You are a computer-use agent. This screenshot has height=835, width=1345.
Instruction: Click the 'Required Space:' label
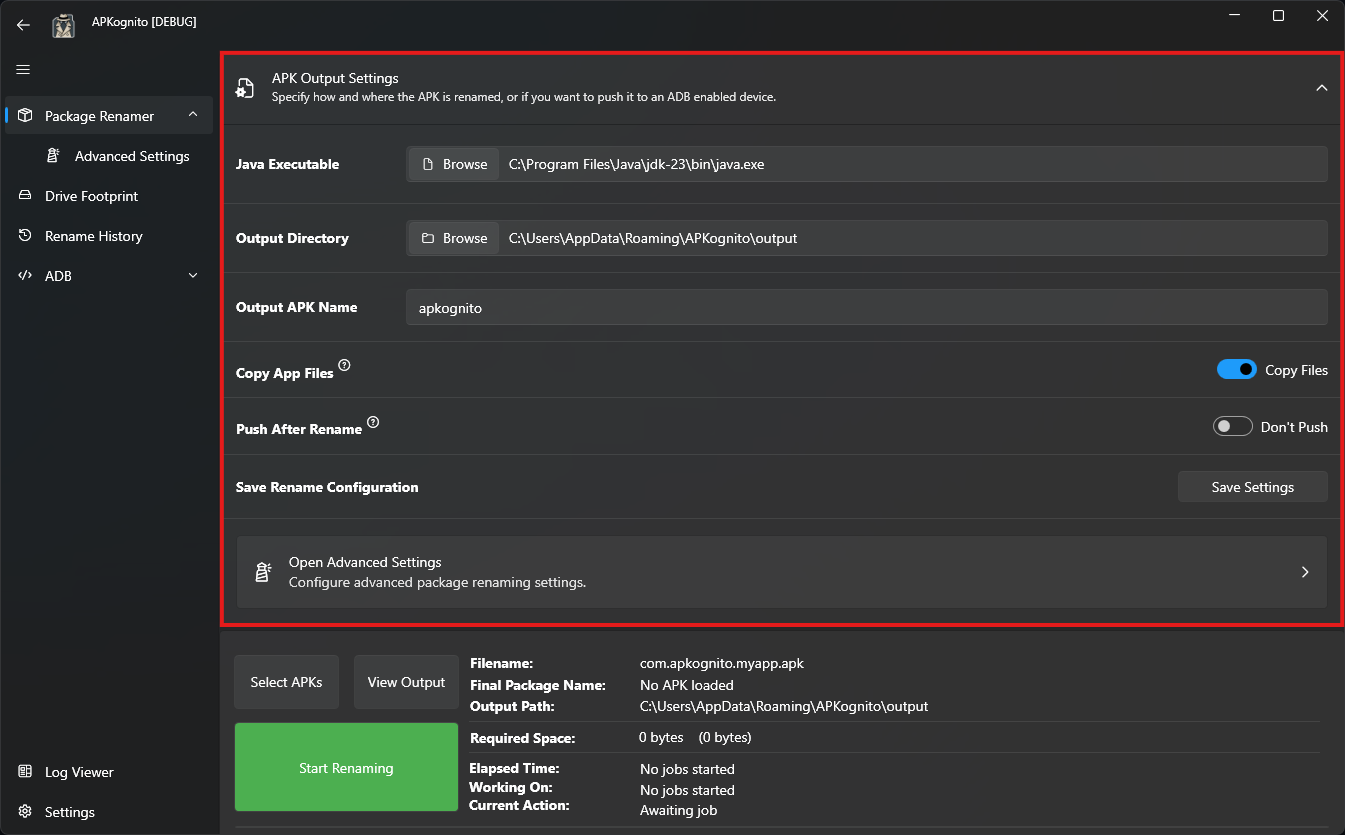tap(522, 738)
